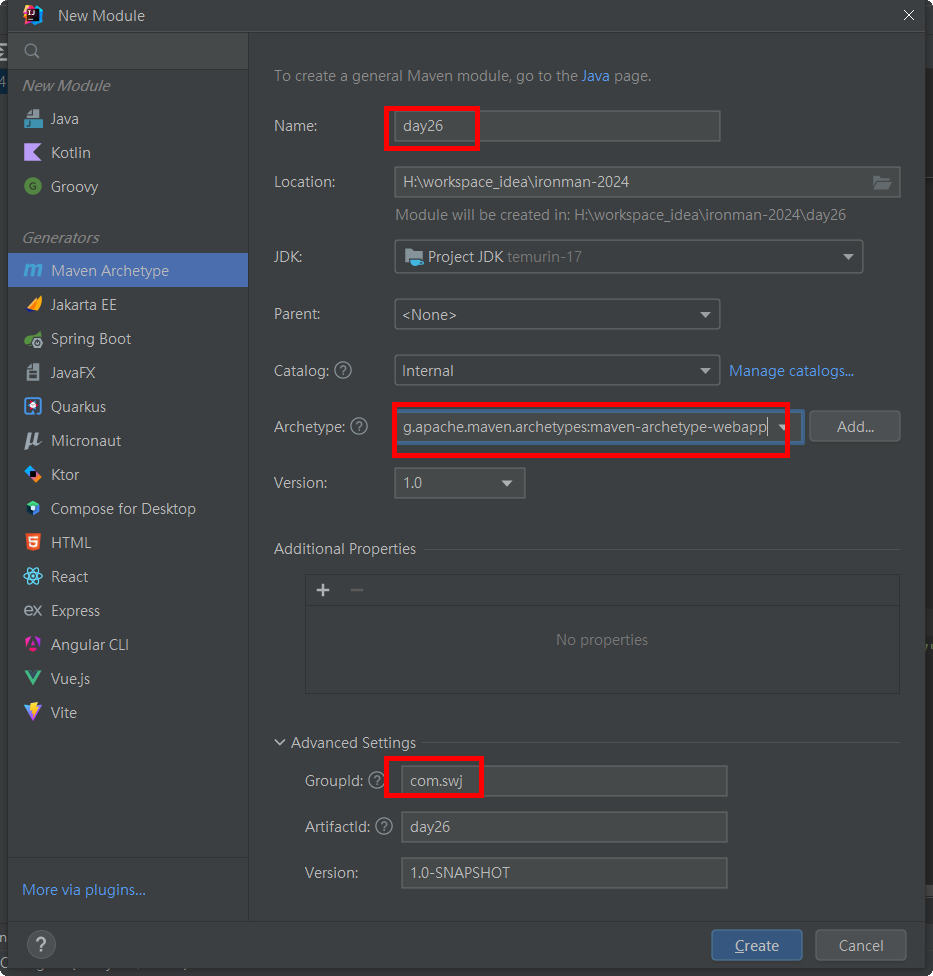Image resolution: width=933 pixels, height=976 pixels.
Task: Select the Groovy module icon
Action: [33, 186]
